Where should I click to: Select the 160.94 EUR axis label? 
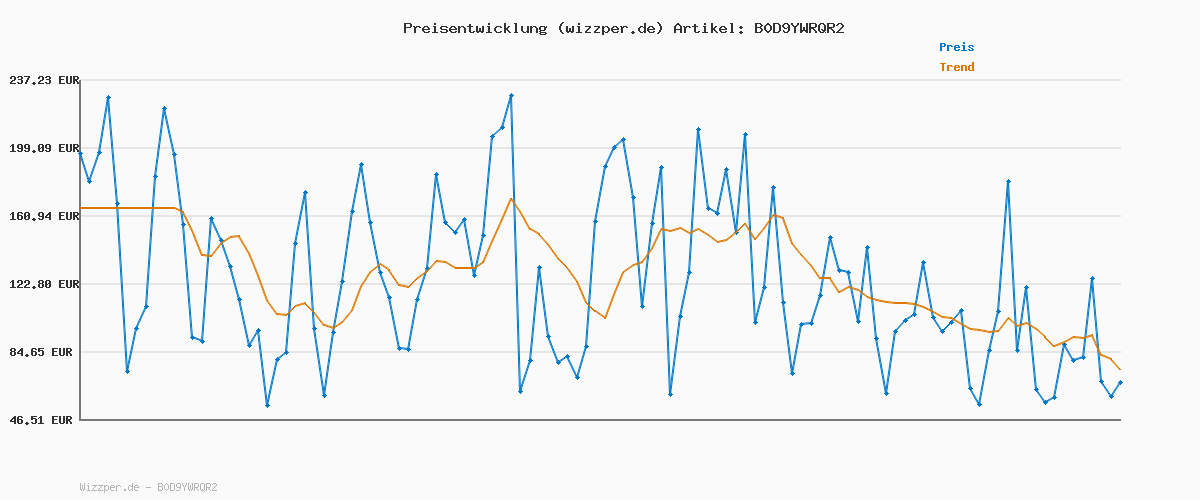click(42, 216)
